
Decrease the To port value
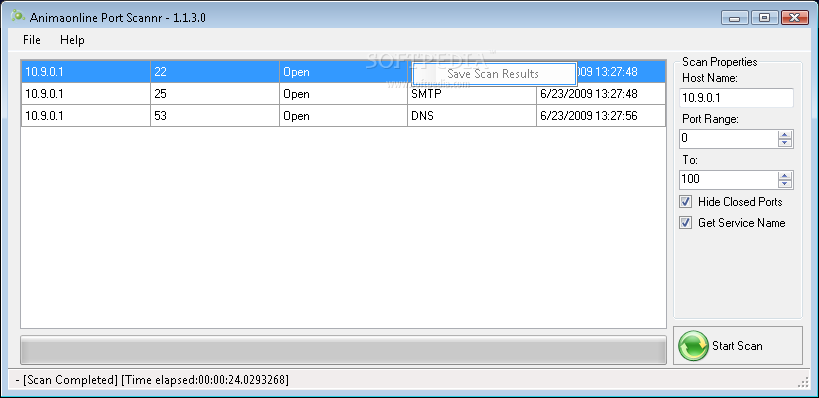click(x=785, y=183)
